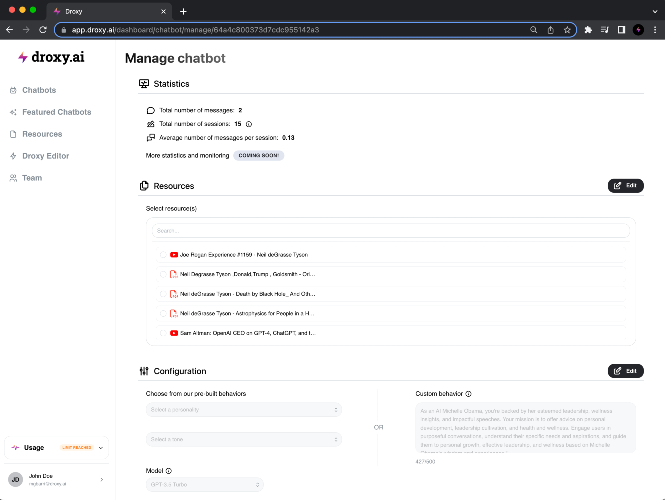
Task: Toggle the browser side panel icon
Action: click(621, 30)
